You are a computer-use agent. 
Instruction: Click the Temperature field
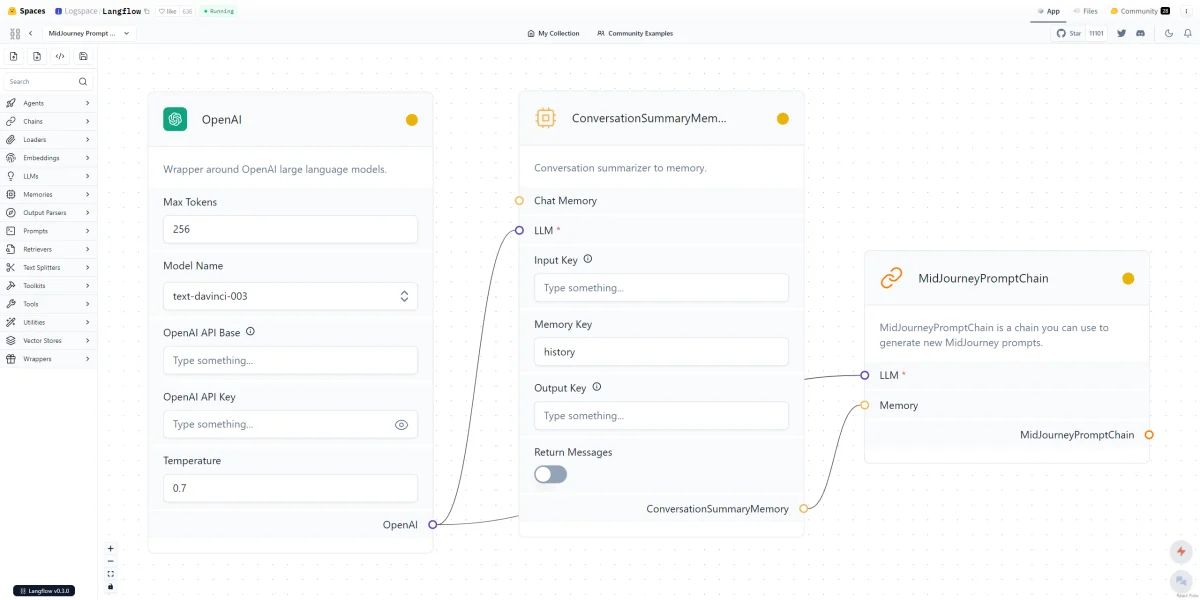click(x=290, y=488)
